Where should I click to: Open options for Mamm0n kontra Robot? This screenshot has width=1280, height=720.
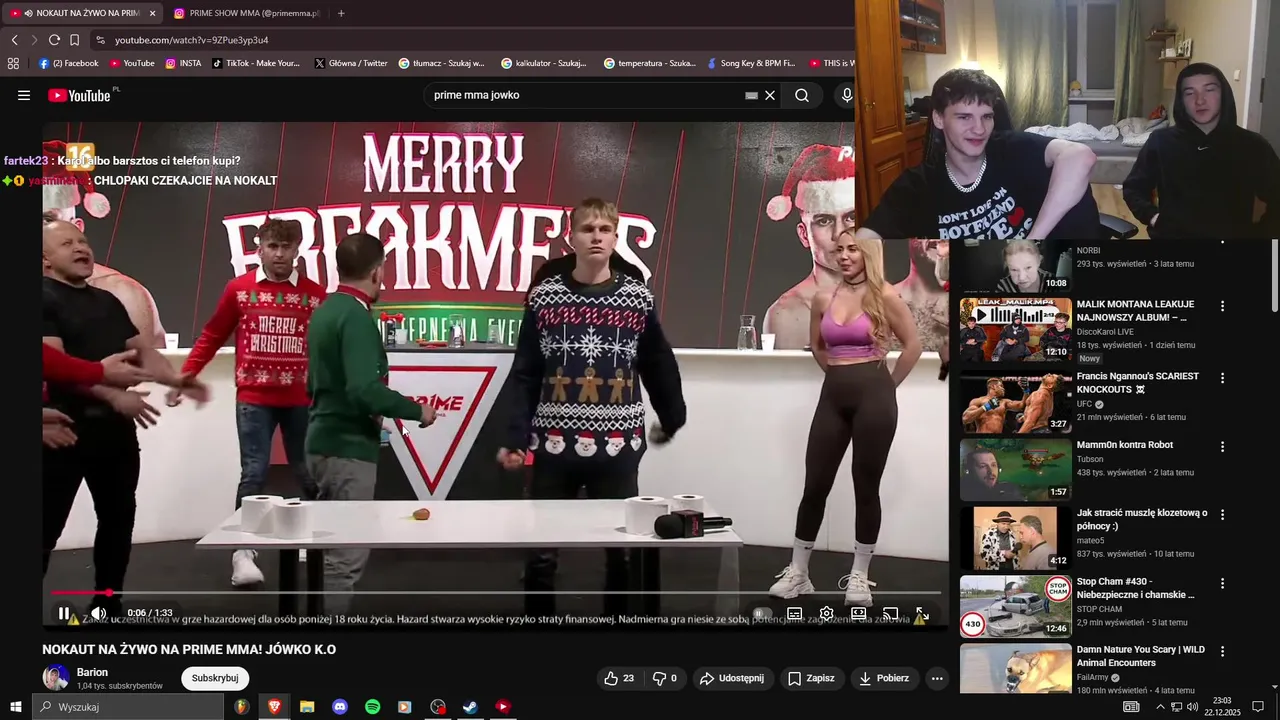pyautogui.click(x=1222, y=447)
